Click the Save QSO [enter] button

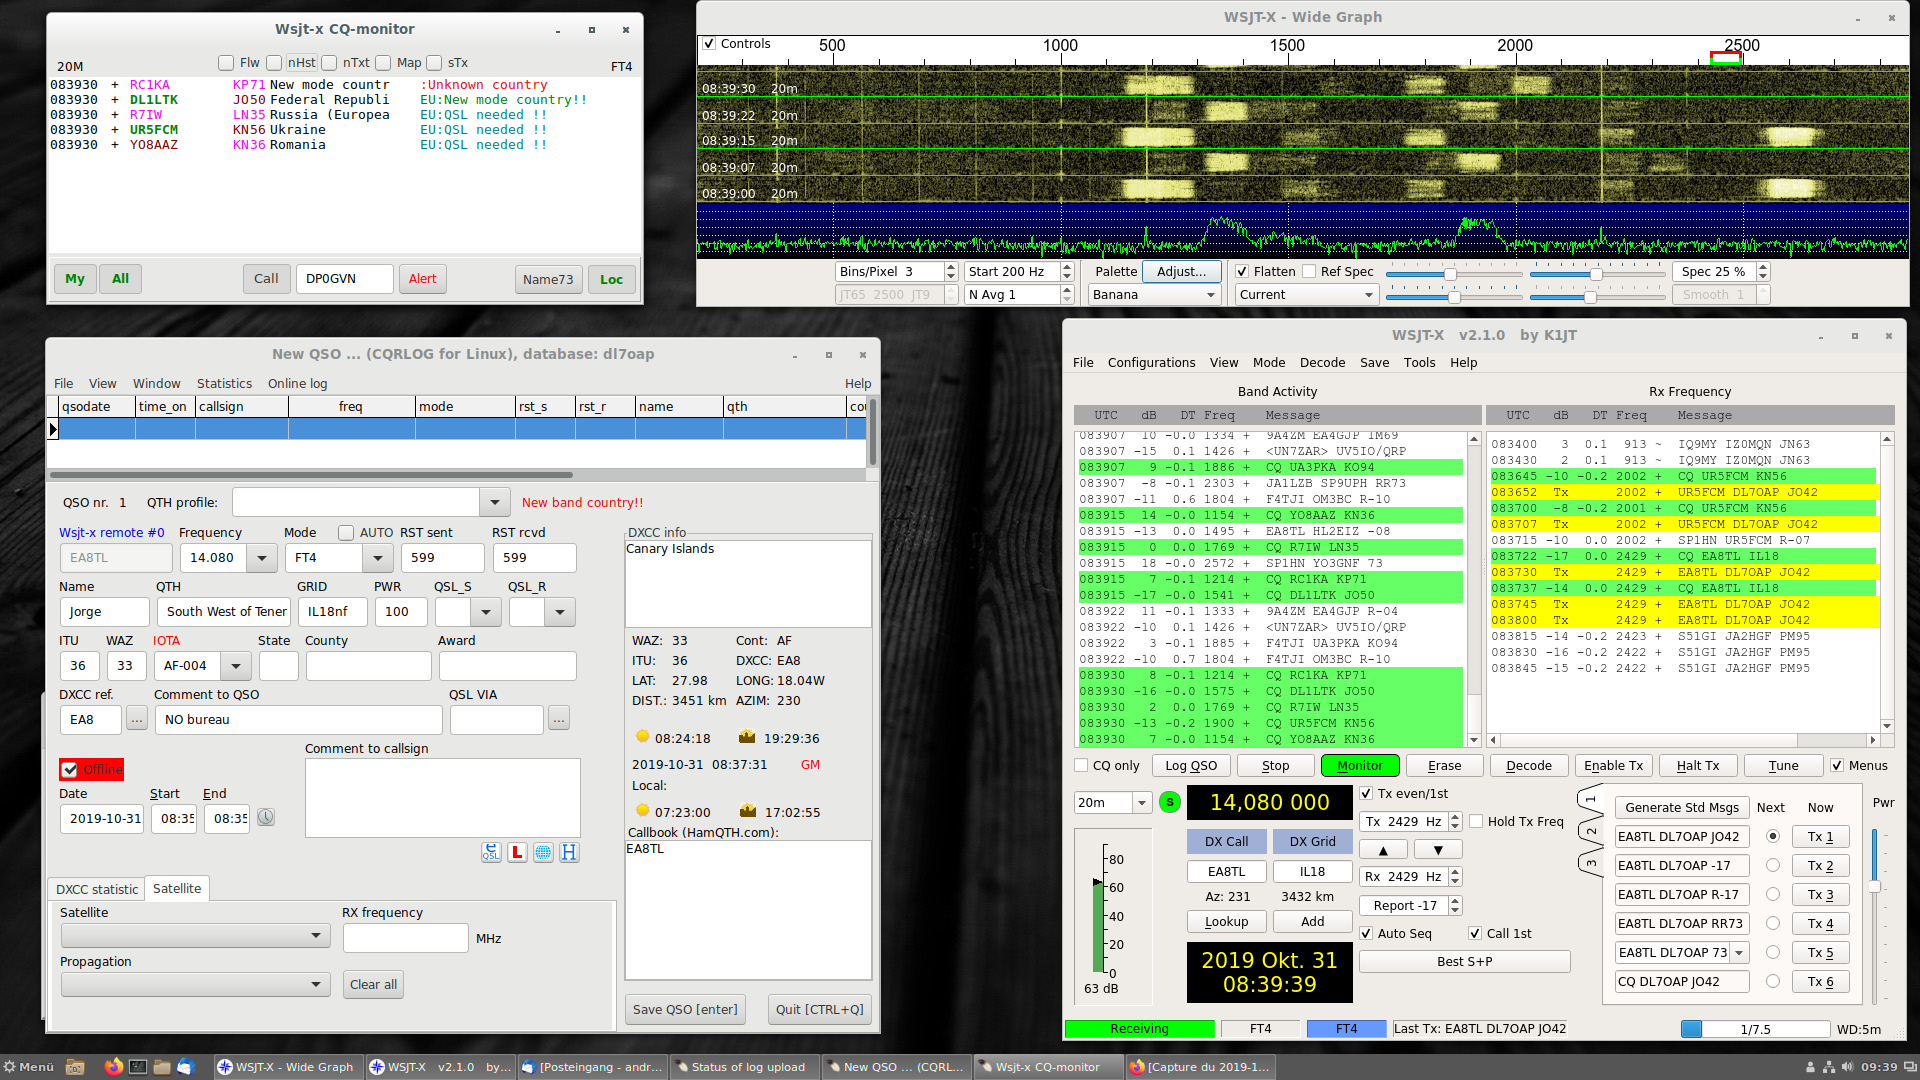click(685, 1009)
